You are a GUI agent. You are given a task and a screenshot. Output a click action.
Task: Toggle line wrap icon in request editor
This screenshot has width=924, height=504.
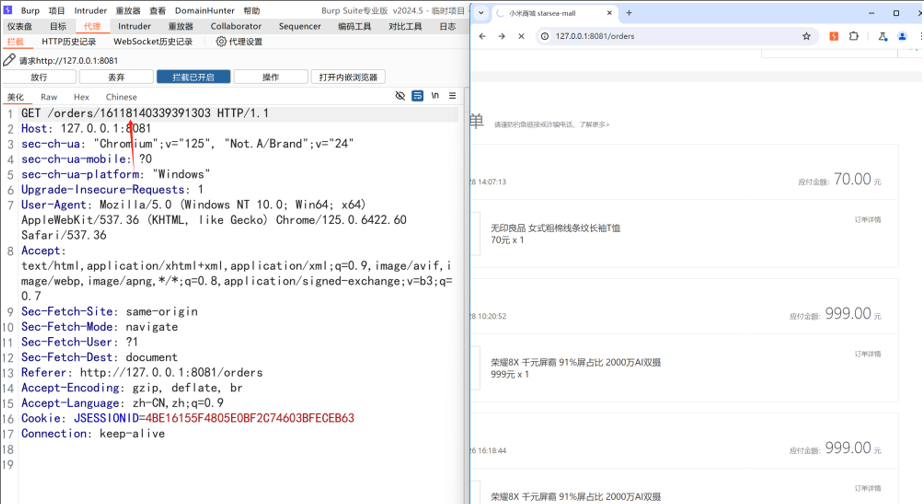pyautogui.click(x=417, y=95)
